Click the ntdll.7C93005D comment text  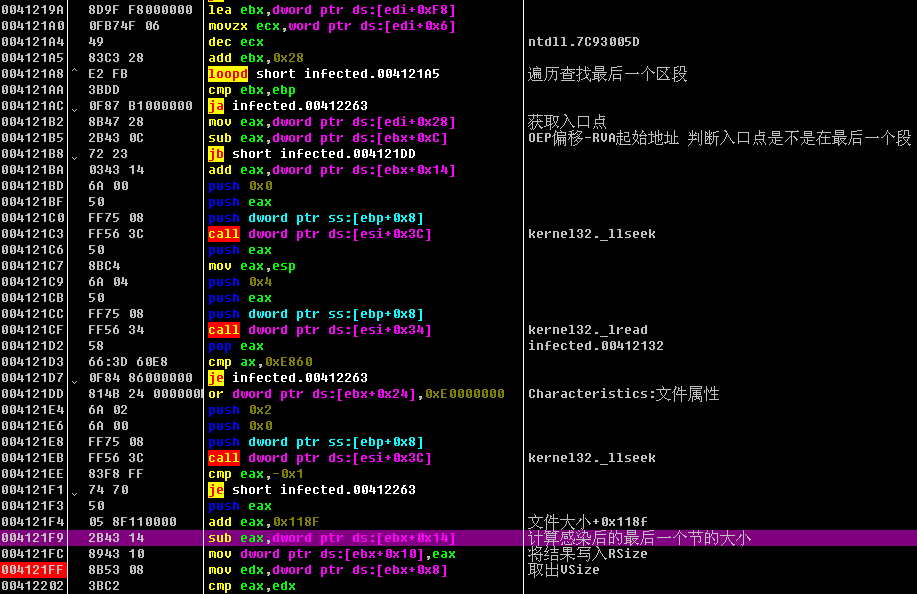(583, 42)
